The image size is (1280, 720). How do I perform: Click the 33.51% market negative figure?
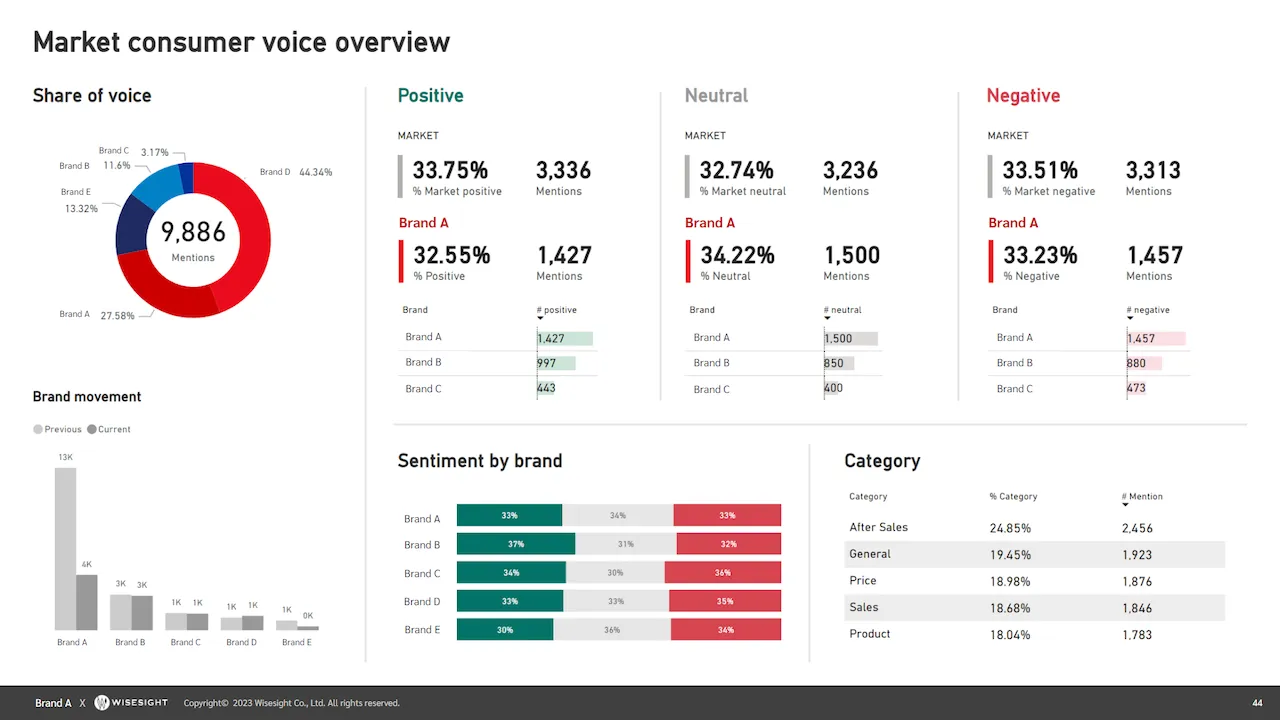(1040, 170)
